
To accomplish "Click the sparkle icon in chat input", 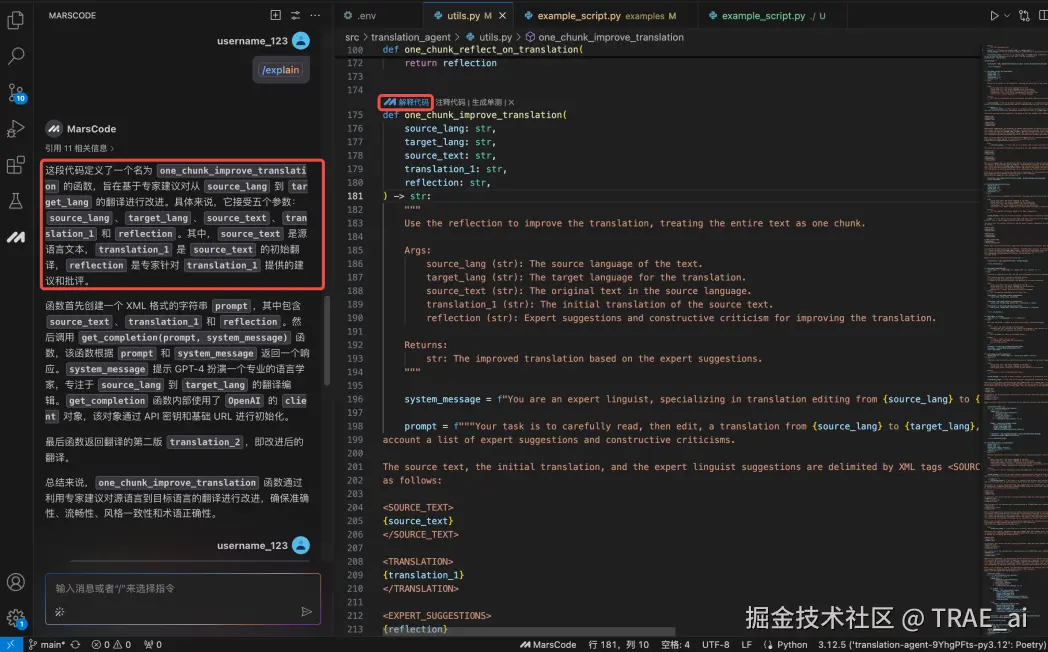I will coord(59,611).
